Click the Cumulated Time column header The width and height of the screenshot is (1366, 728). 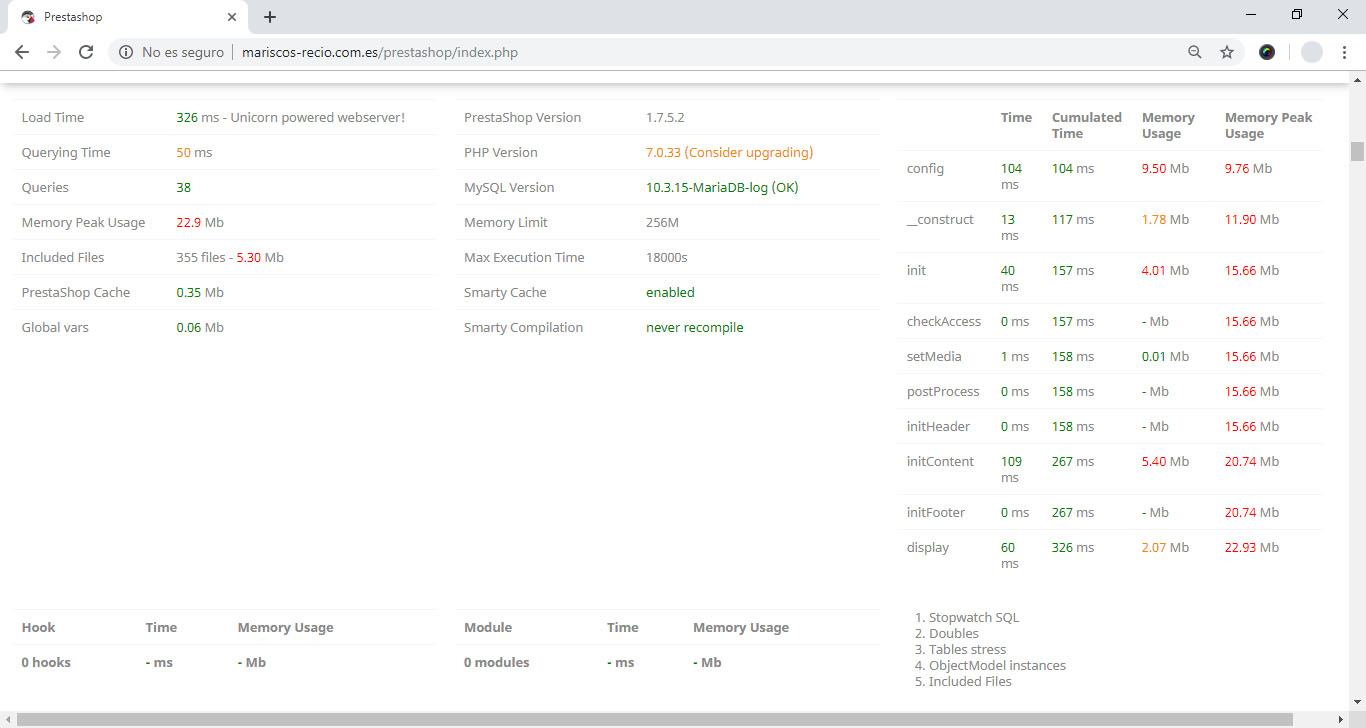point(1087,126)
